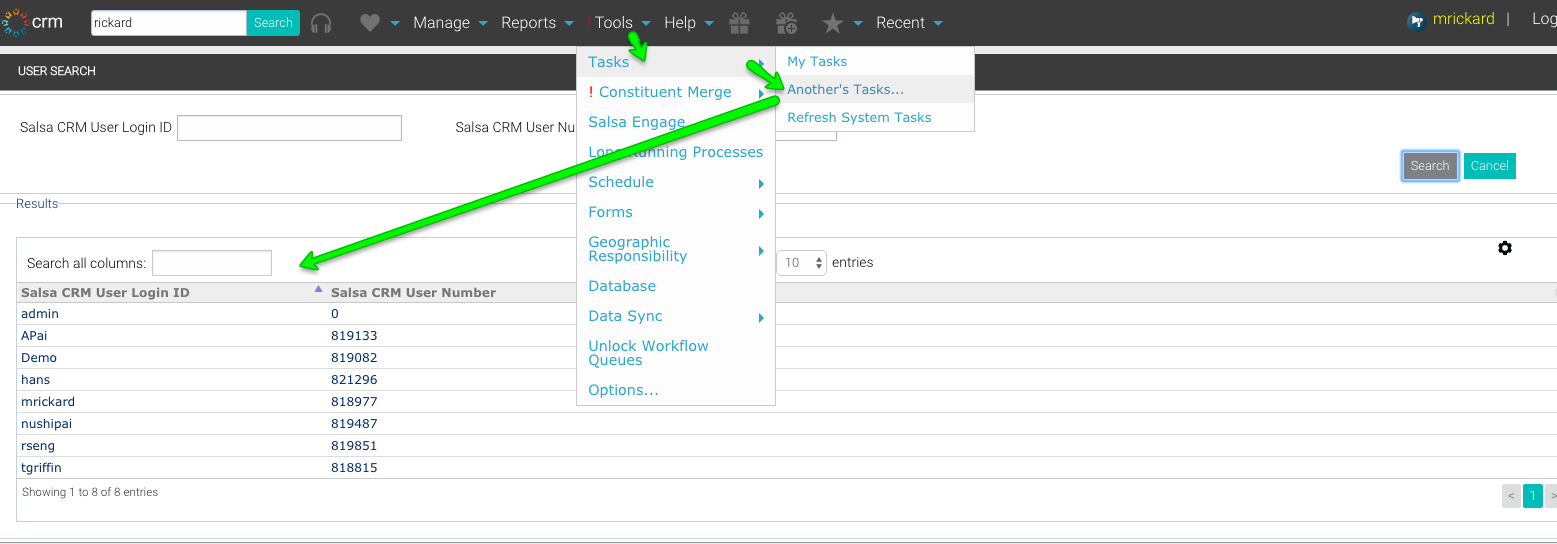Open the results gear settings icon
The image size is (1557, 544).
(x=1505, y=248)
